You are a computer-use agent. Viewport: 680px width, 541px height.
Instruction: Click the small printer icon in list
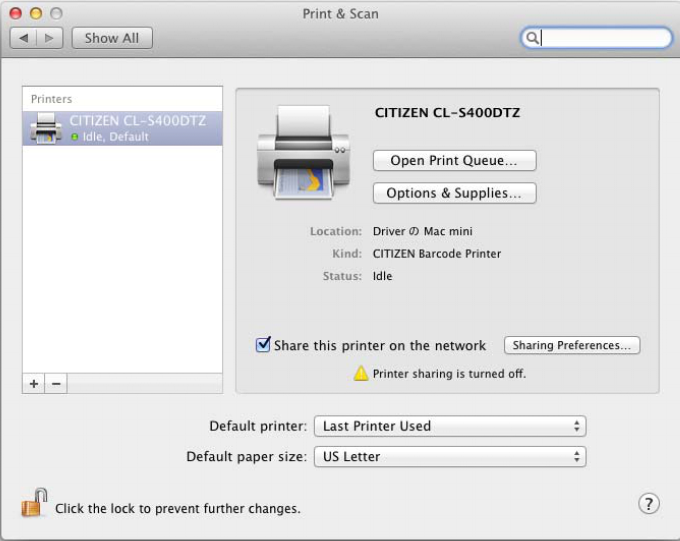tap(46, 128)
